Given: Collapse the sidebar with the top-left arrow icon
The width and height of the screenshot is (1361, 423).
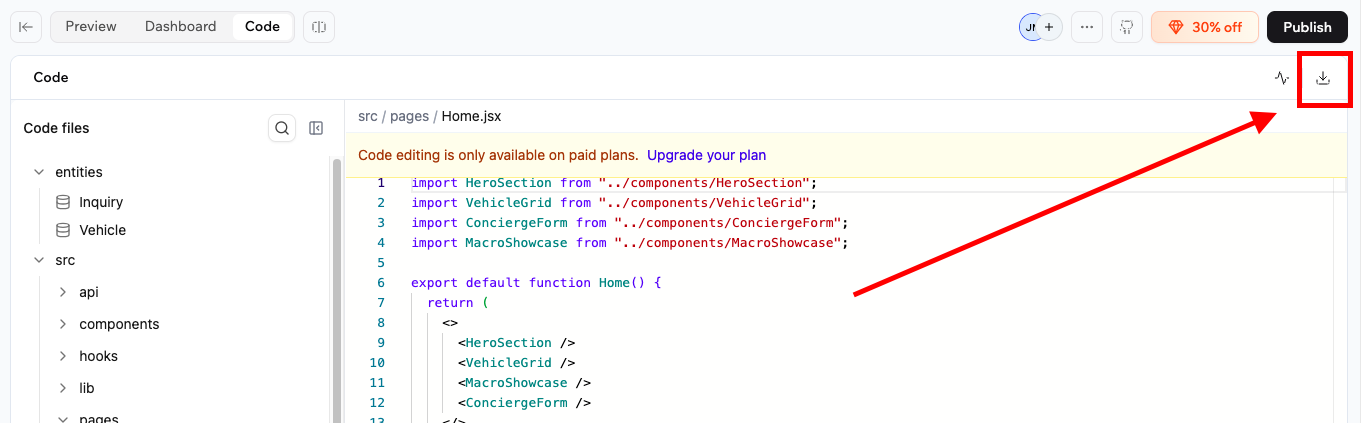Looking at the screenshot, I should [x=26, y=27].
